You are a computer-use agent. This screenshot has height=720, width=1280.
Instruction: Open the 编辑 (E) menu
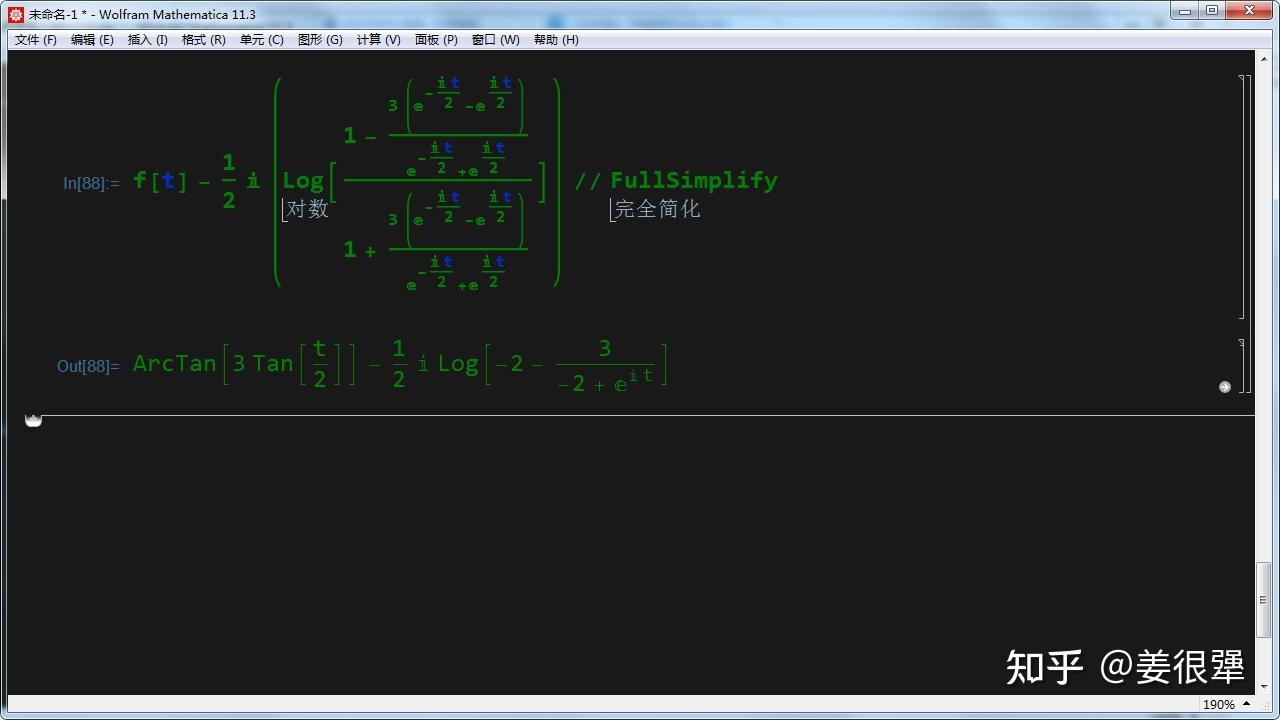pos(92,40)
